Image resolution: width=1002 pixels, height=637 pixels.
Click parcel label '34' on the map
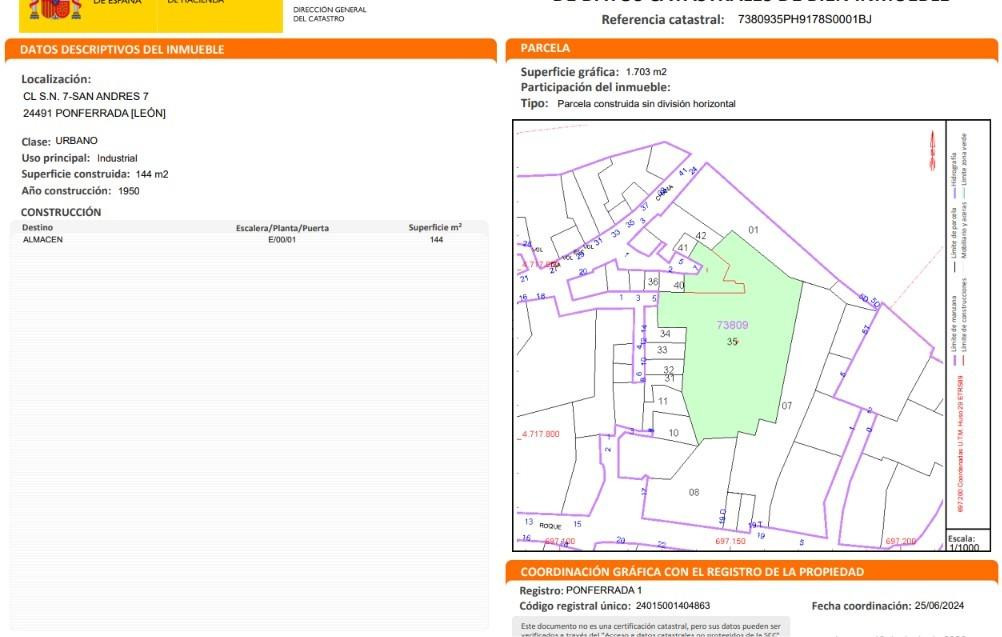click(665, 334)
